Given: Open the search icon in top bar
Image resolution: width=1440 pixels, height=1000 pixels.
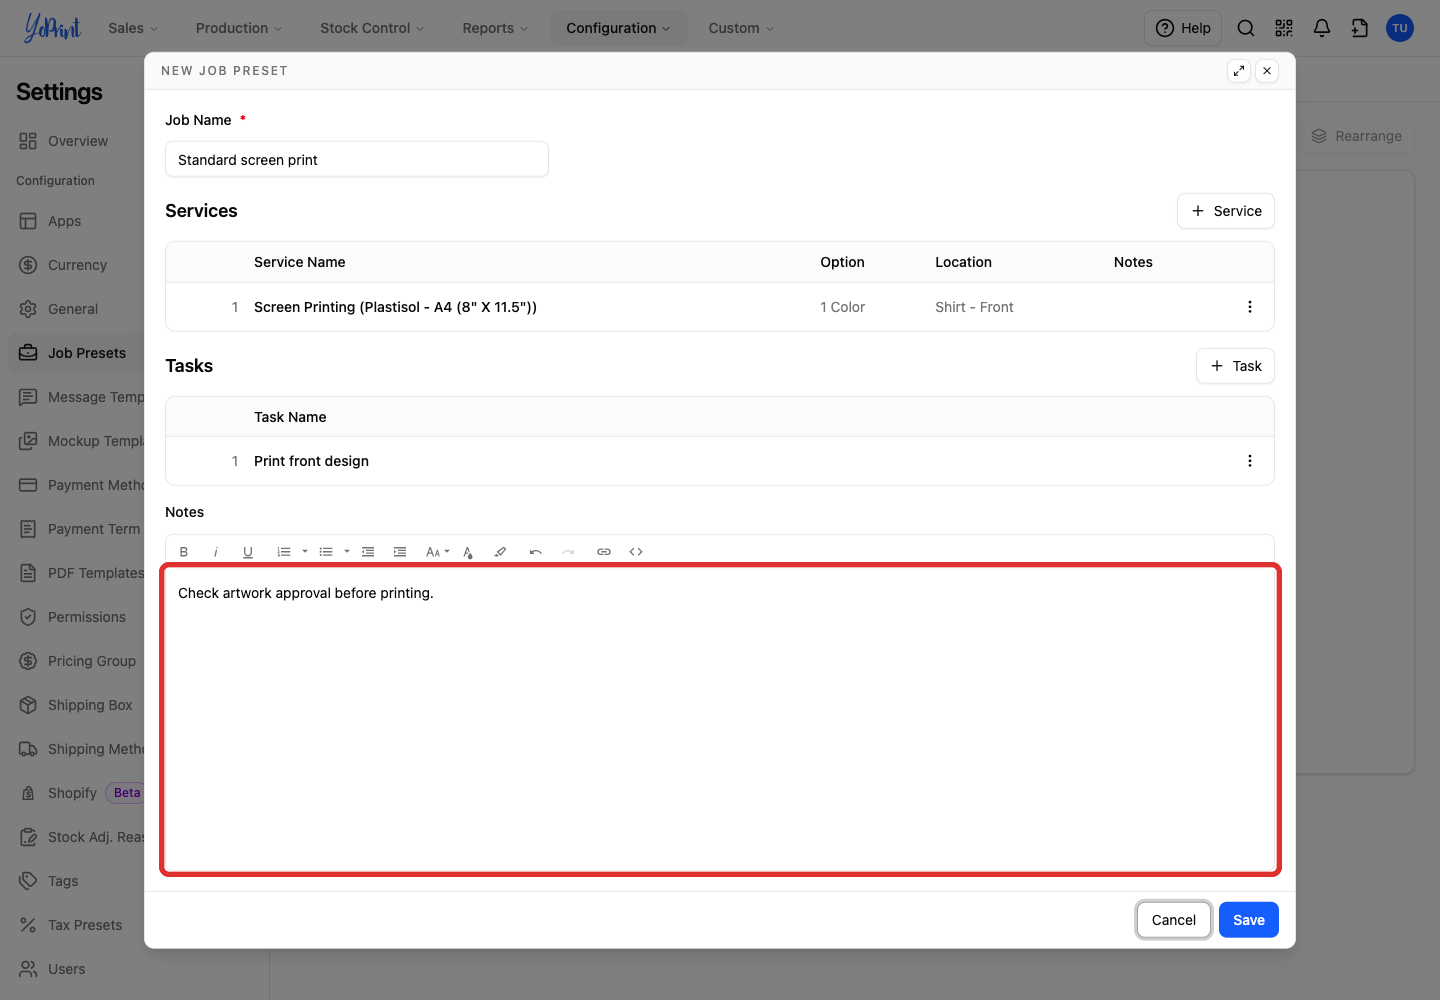Looking at the screenshot, I should [x=1246, y=28].
